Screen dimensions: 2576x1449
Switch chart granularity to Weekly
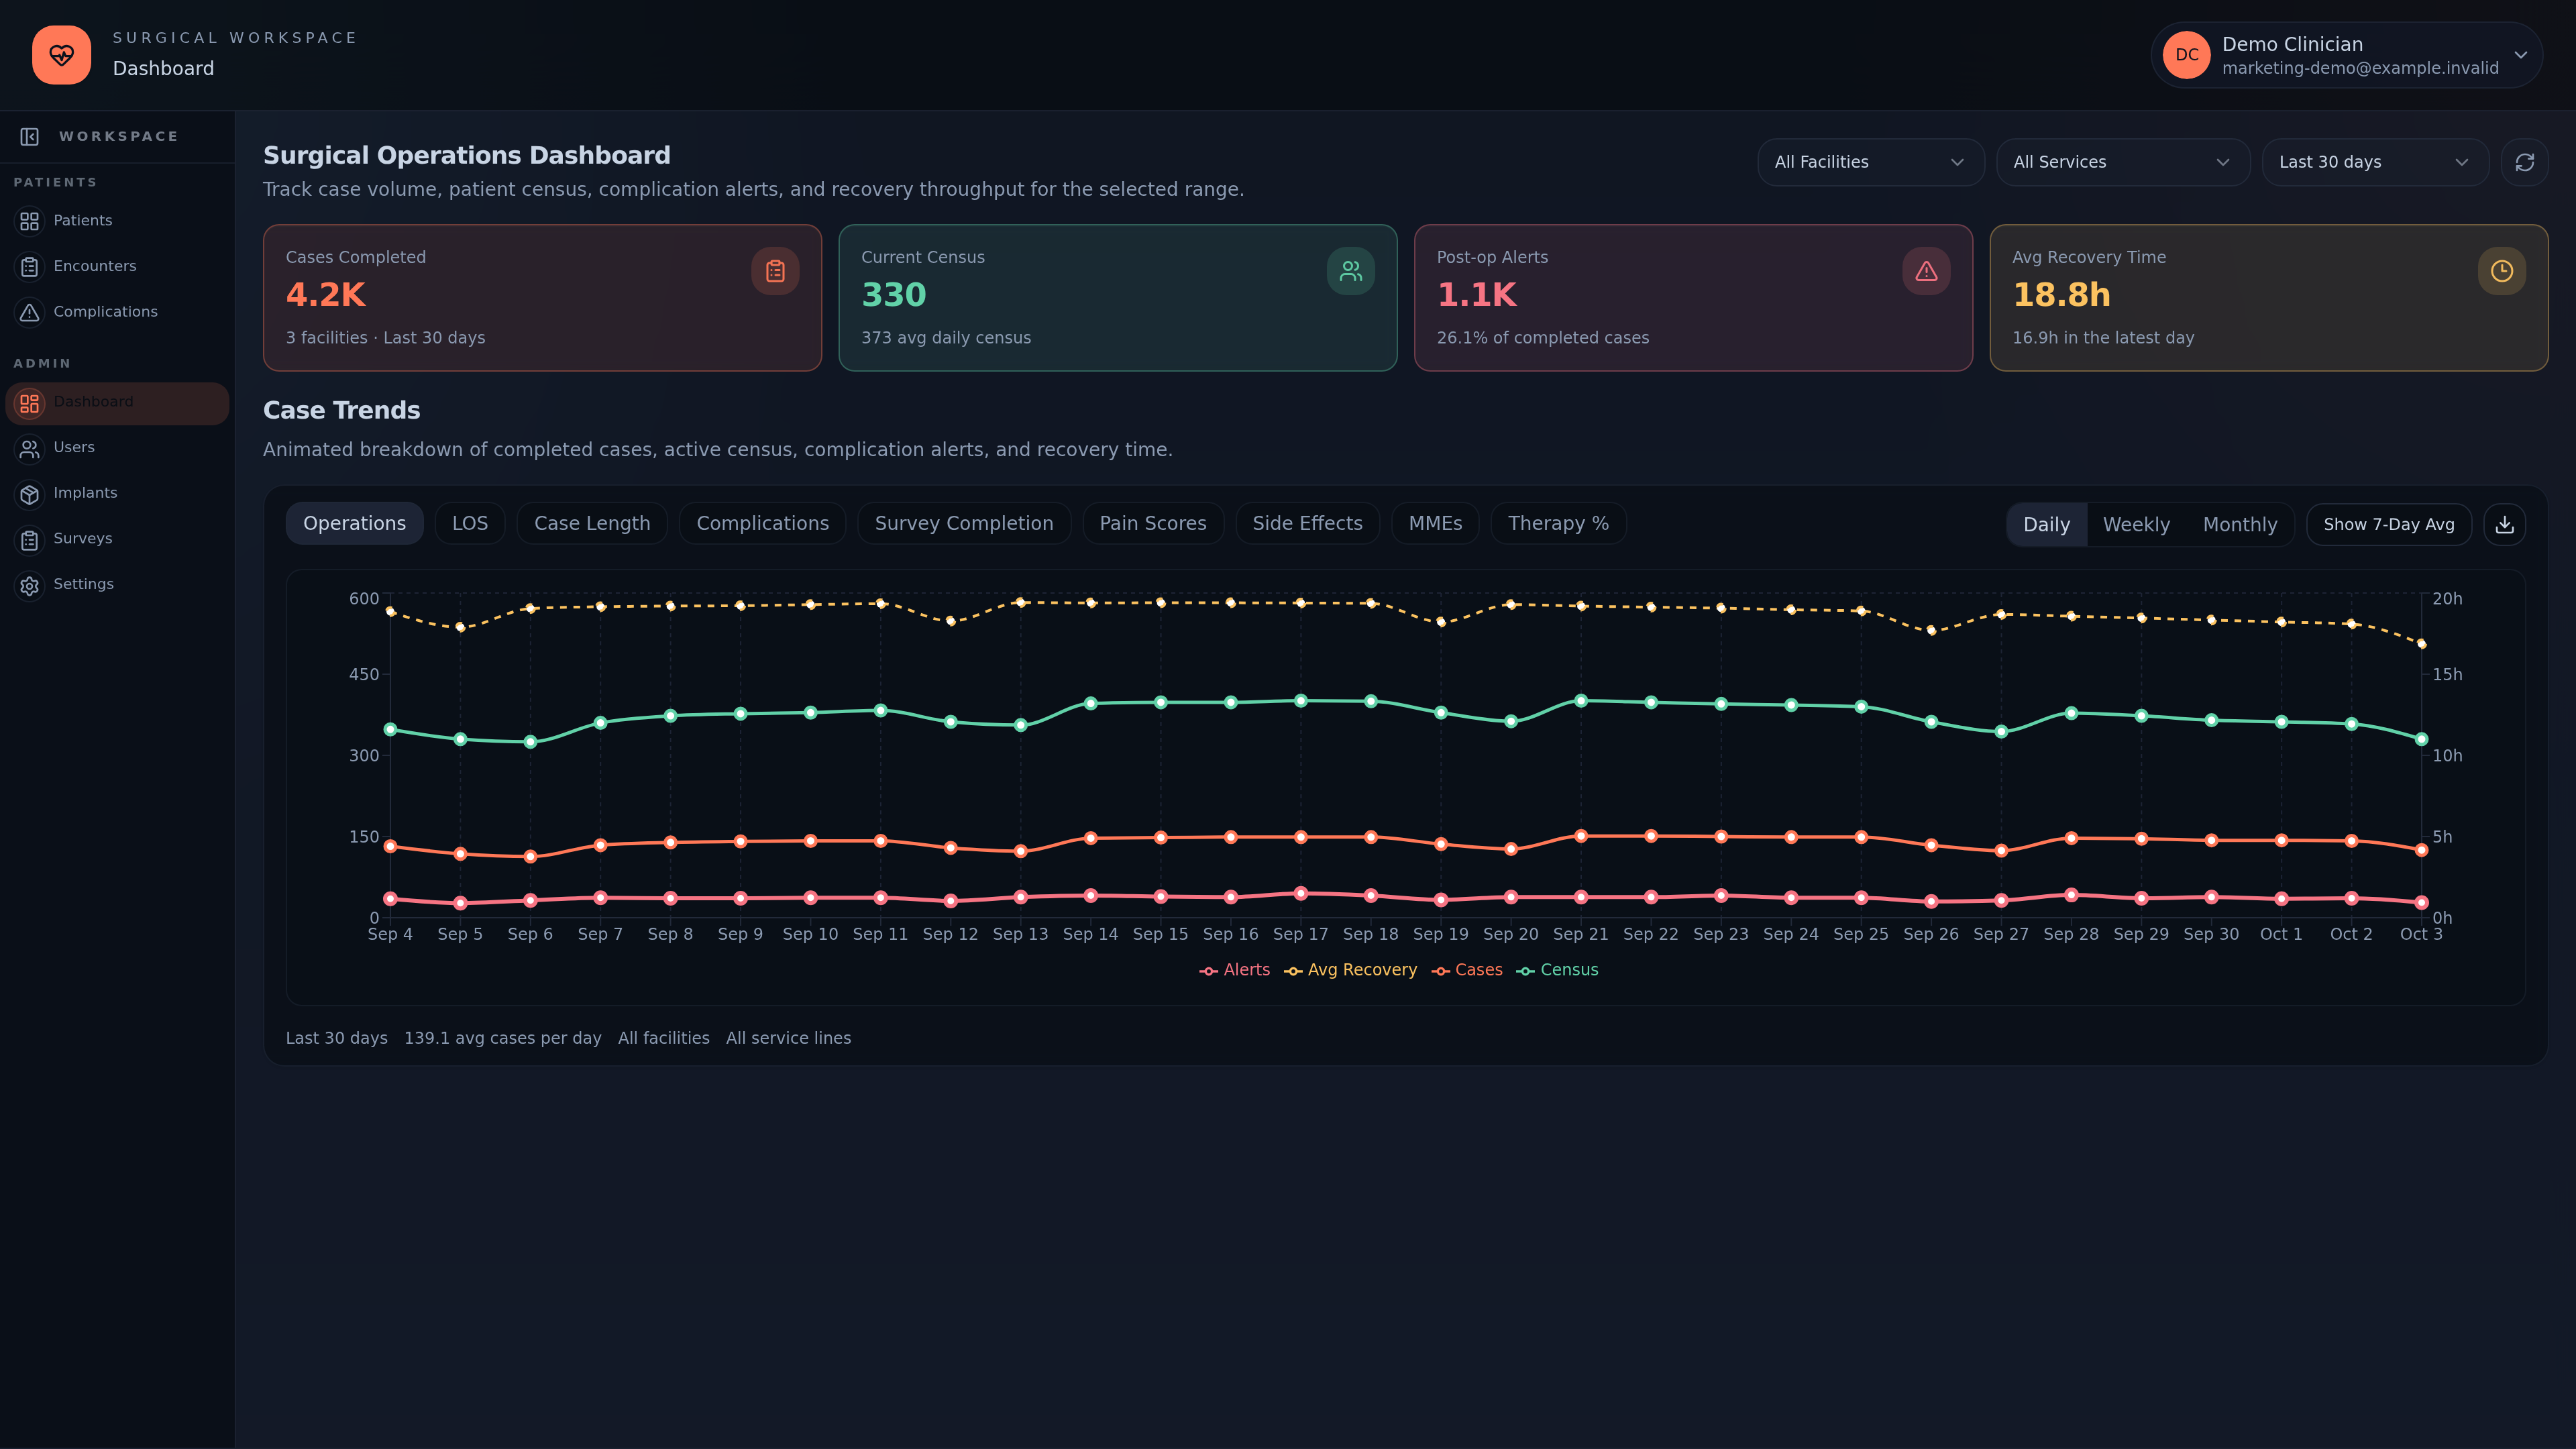[2136, 525]
